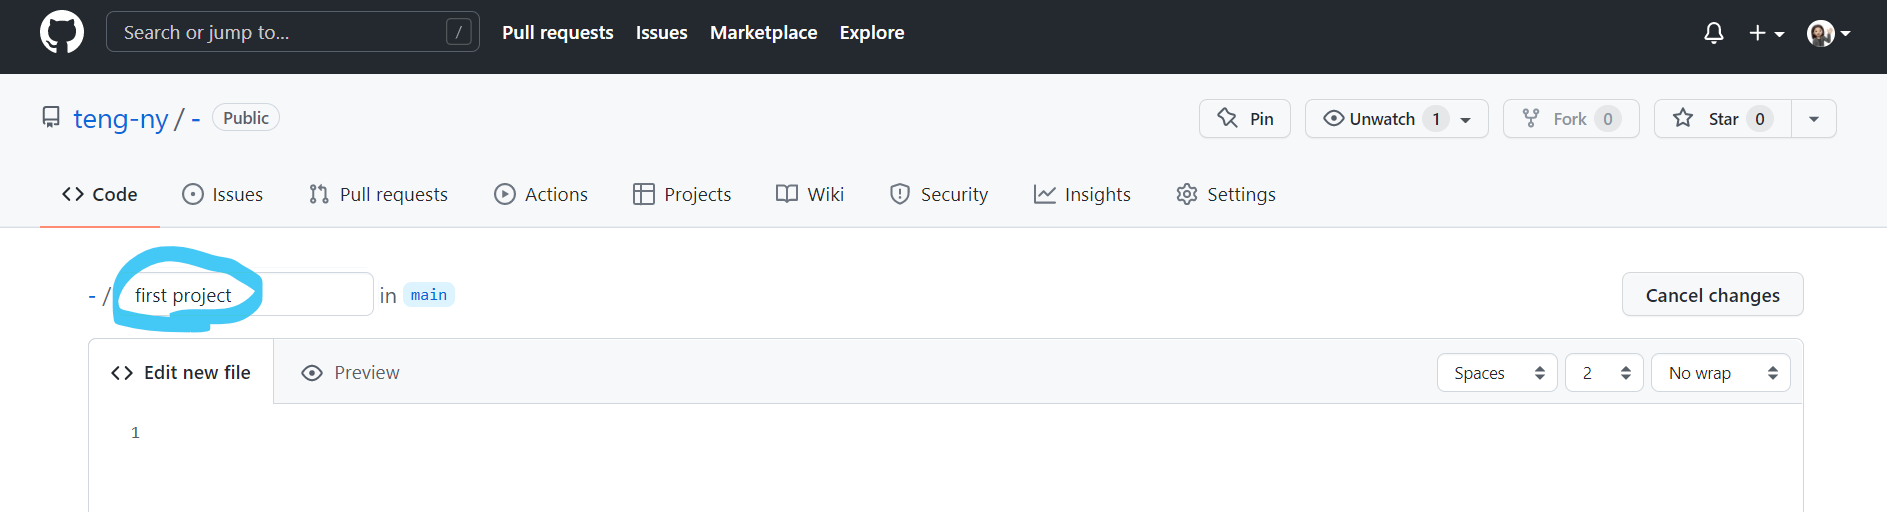This screenshot has width=1887, height=512.
Task: Go to Pull requests in top nav
Action: 558,32
